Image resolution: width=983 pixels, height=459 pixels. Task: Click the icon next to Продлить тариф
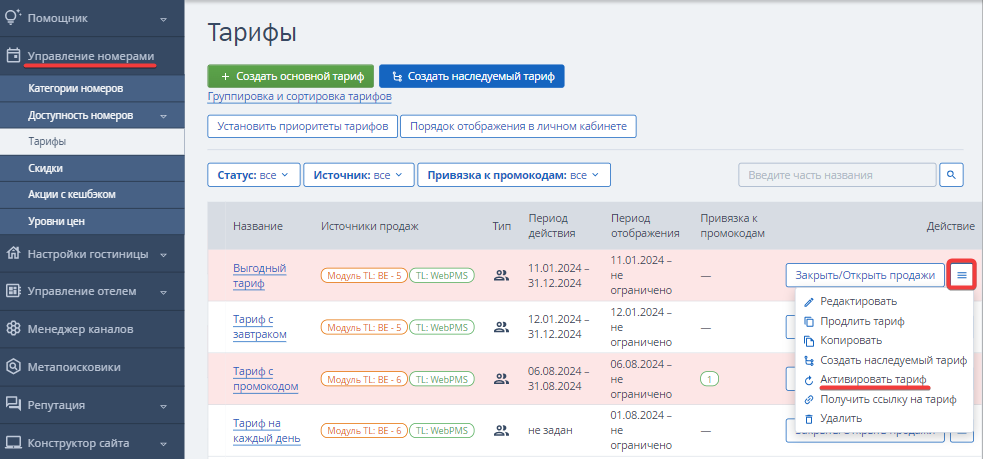pyautogui.click(x=809, y=322)
